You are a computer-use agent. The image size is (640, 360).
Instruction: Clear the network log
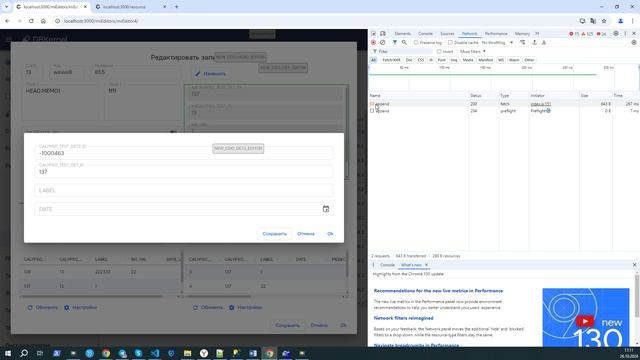[x=382, y=42]
